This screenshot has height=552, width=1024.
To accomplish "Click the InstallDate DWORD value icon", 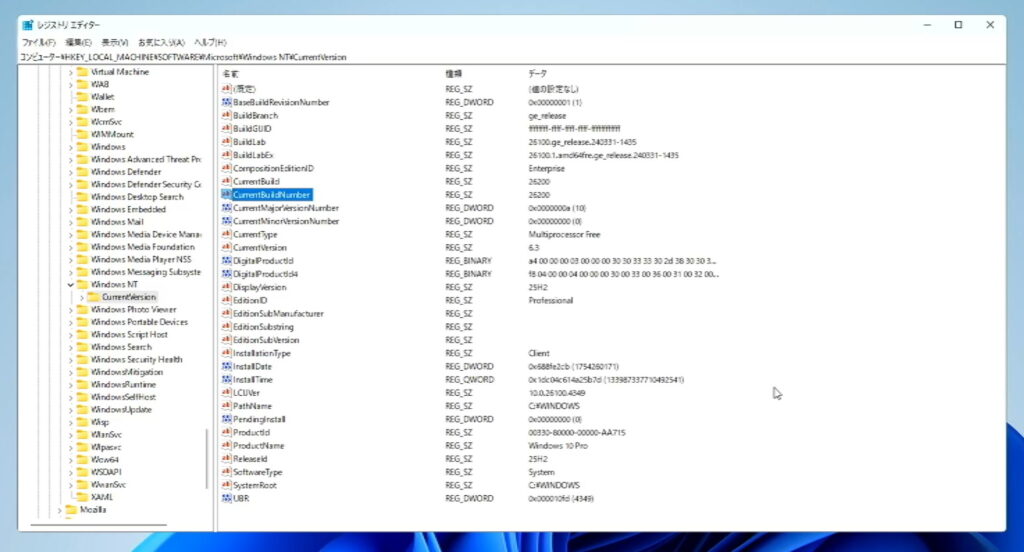I will [x=227, y=366].
